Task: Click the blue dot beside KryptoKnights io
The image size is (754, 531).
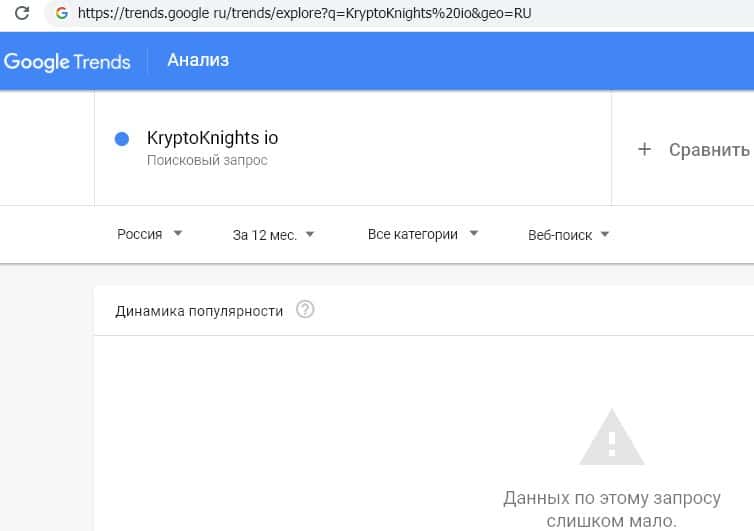Action: point(122,139)
